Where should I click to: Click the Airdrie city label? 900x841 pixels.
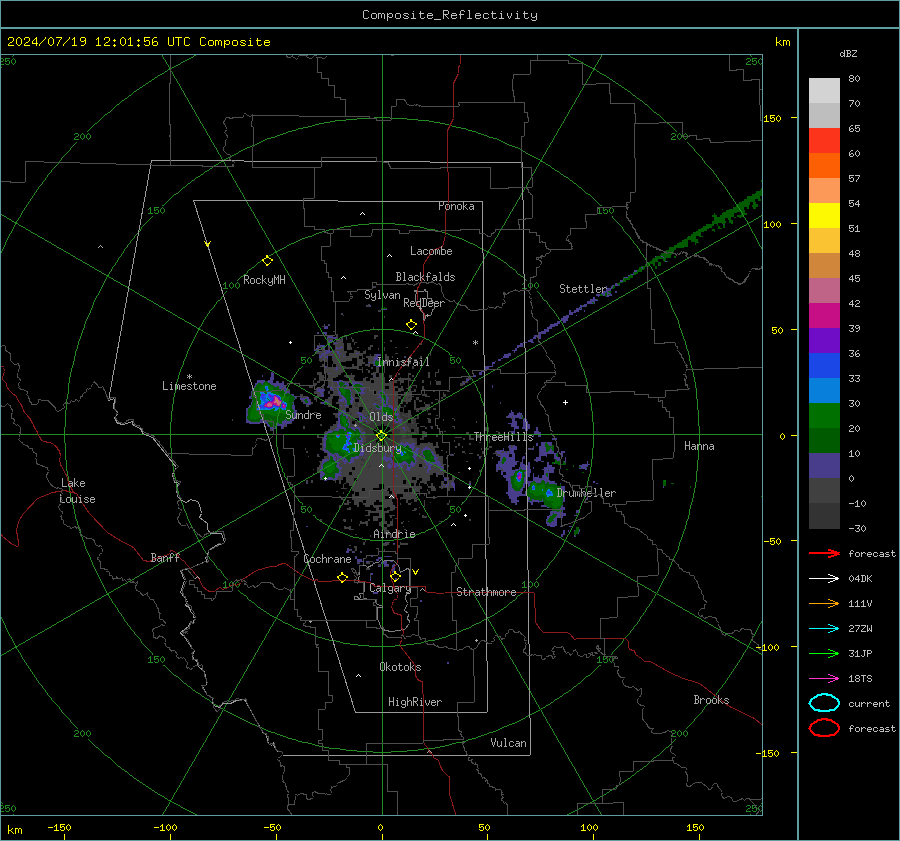(x=394, y=534)
